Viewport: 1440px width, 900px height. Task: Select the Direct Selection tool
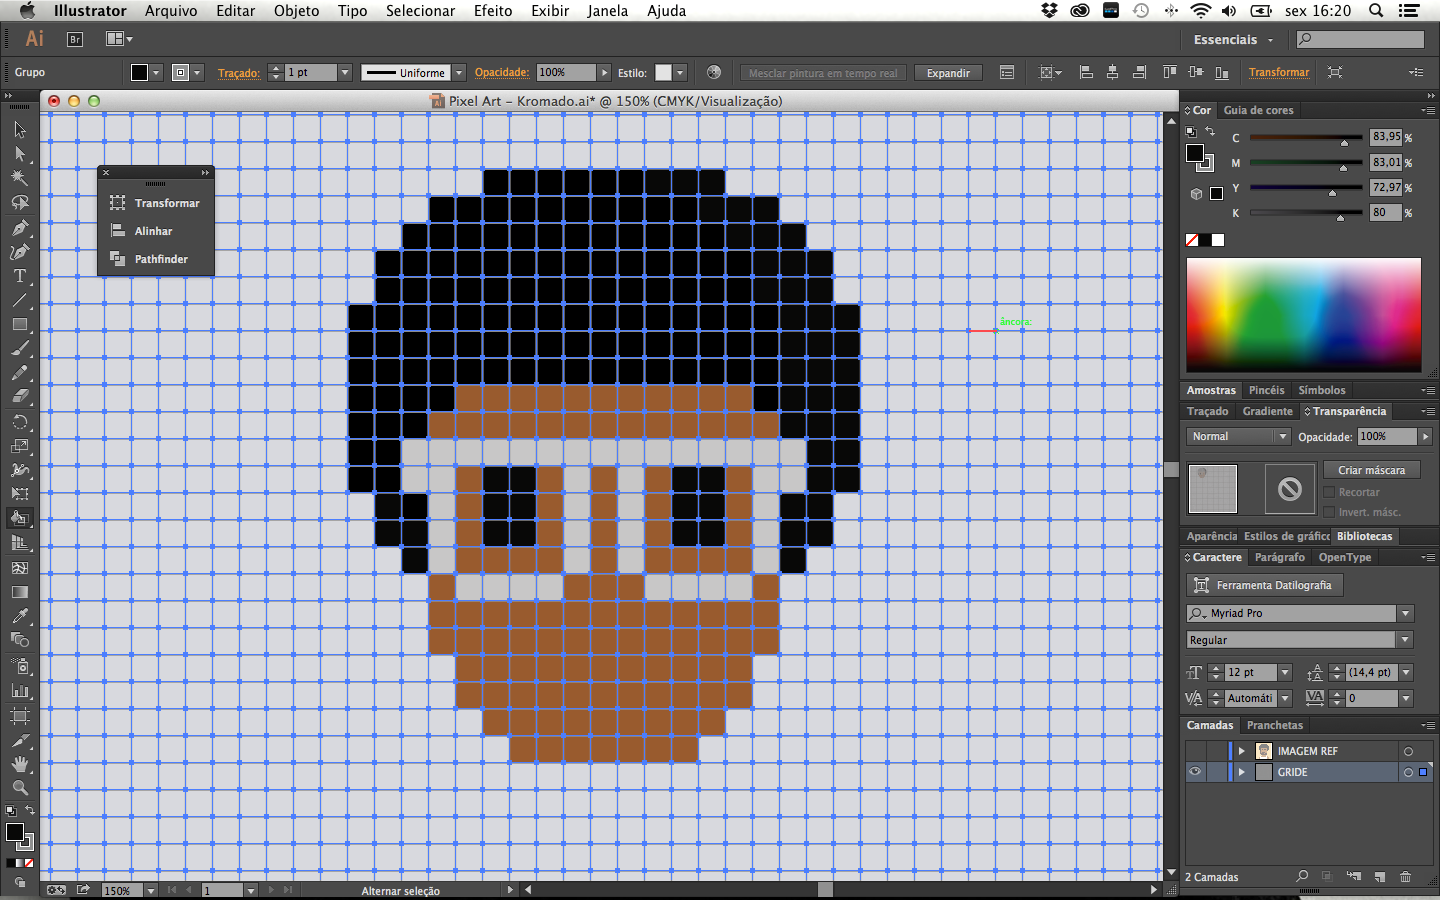20,154
